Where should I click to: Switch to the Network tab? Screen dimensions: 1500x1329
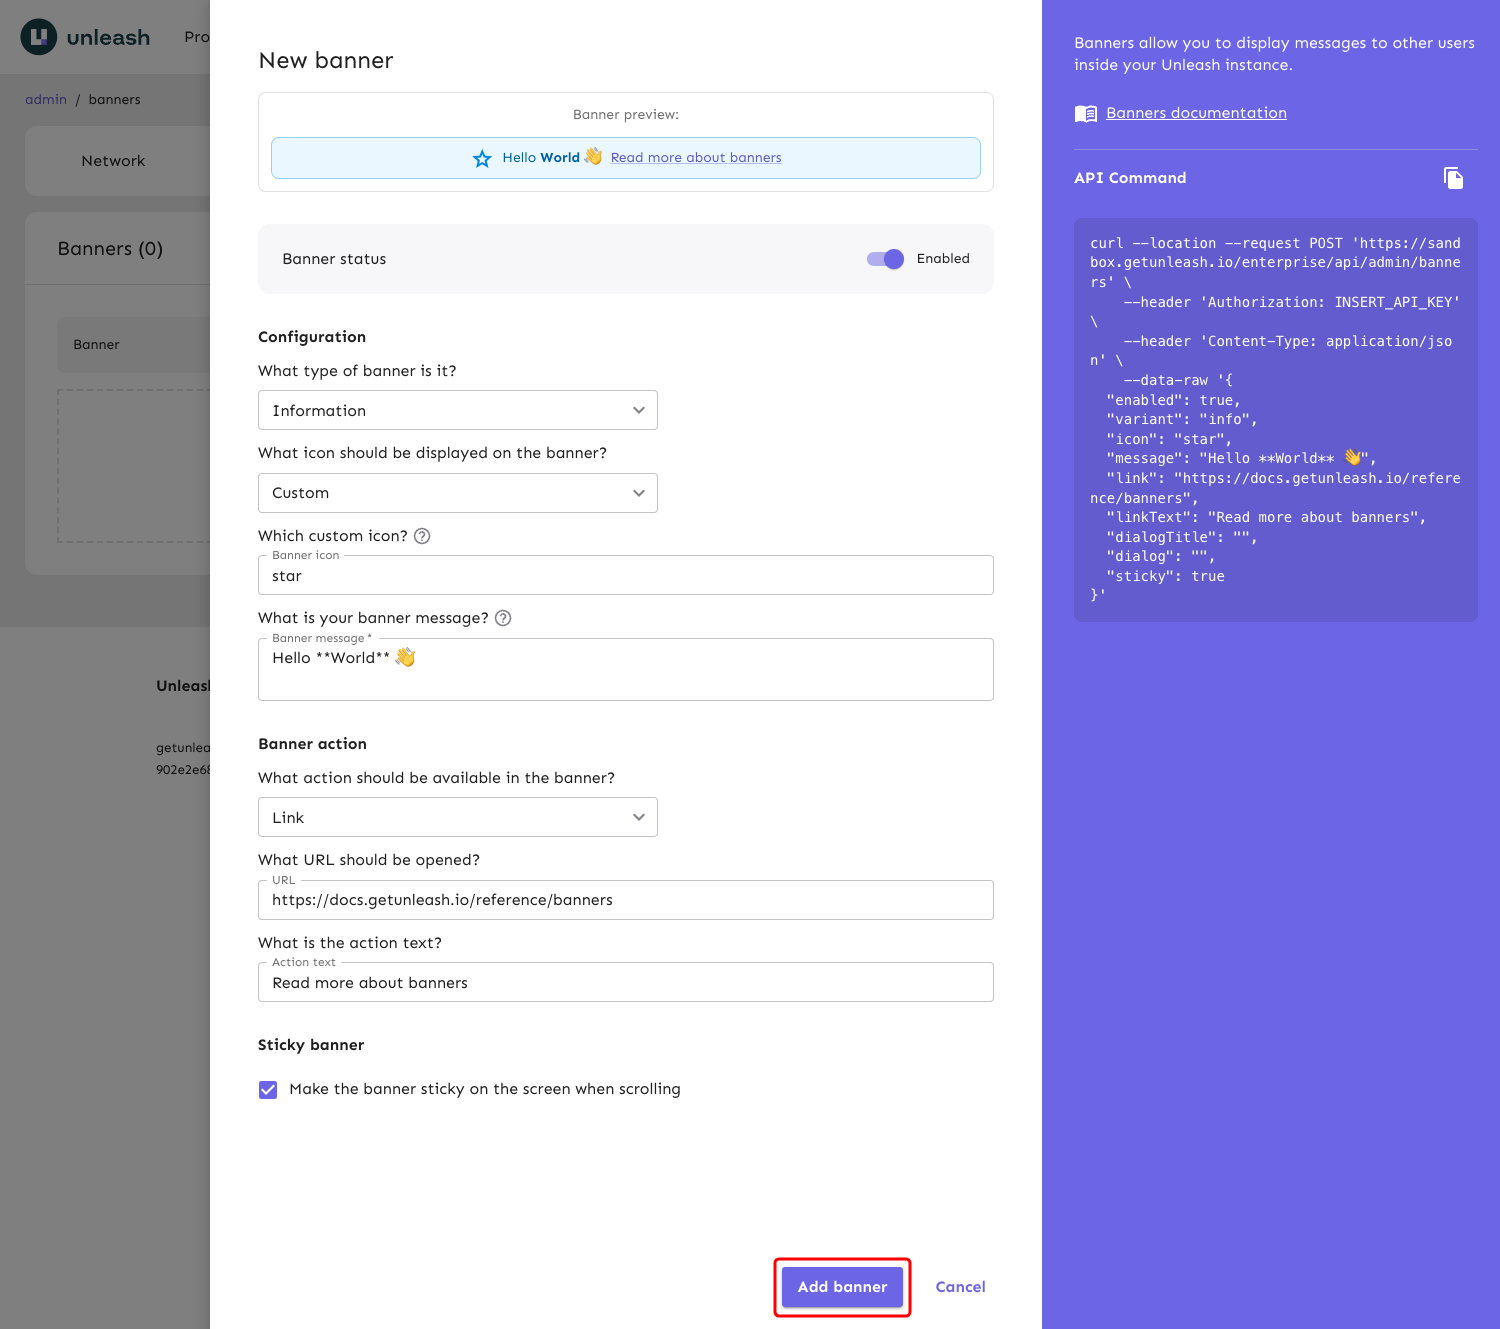[113, 160]
